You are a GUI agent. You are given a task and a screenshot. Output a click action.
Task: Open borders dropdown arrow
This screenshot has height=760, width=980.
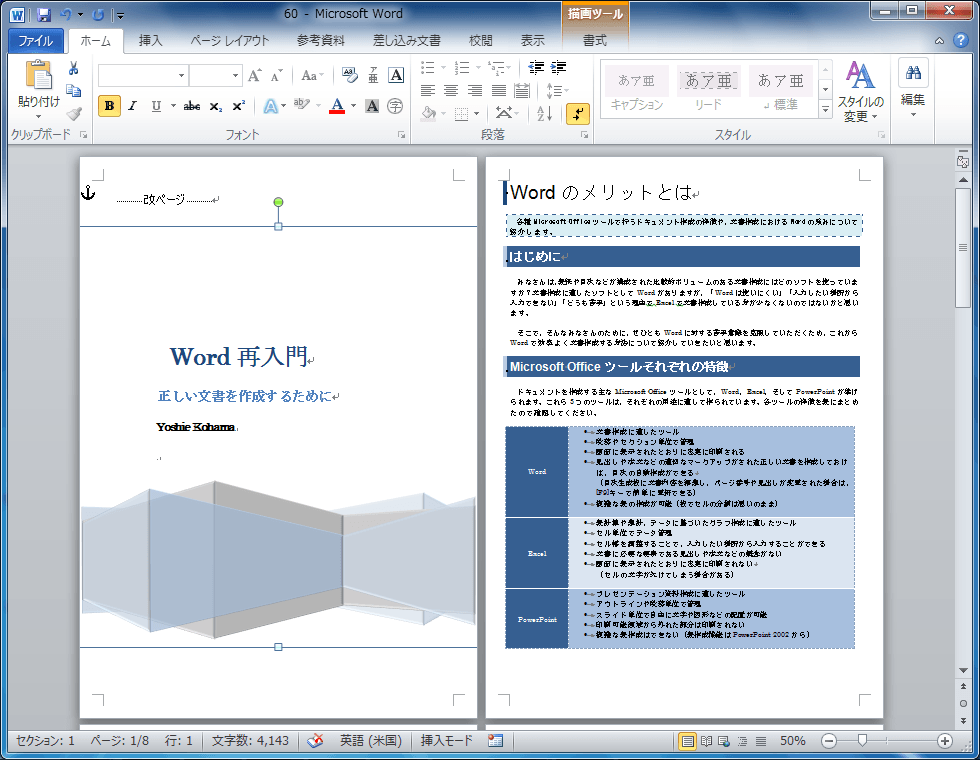click(476, 114)
